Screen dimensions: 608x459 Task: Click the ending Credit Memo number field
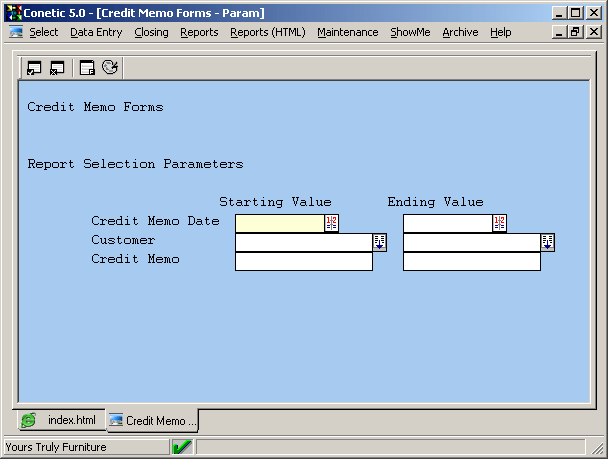coord(471,261)
